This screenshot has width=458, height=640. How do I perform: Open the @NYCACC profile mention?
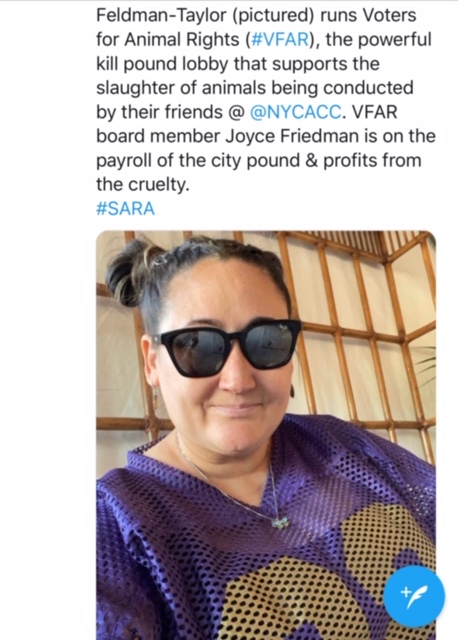295,112
